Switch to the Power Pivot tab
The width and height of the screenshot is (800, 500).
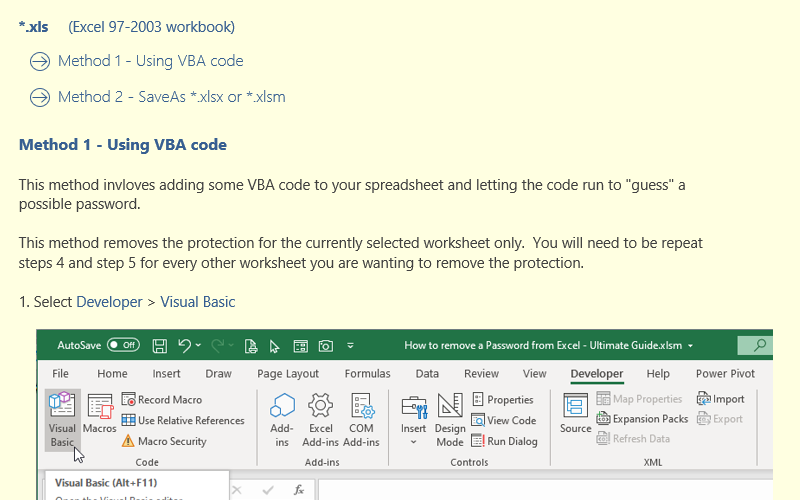click(x=725, y=373)
